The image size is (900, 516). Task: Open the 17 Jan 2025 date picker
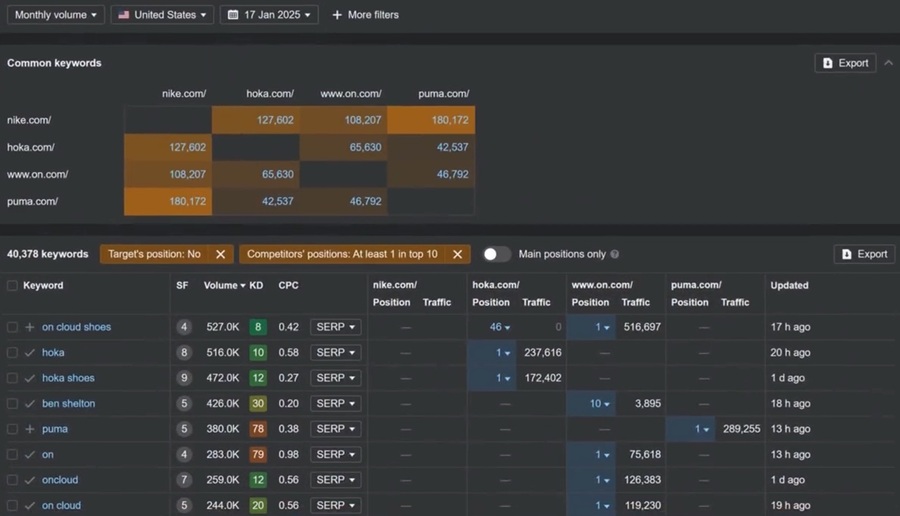(269, 15)
